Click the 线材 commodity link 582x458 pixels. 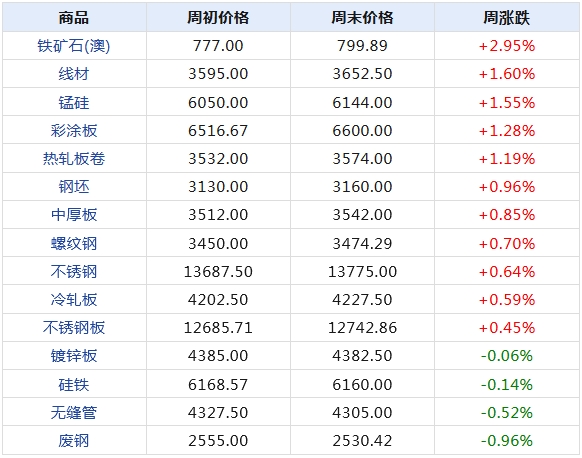tap(74, 73)
